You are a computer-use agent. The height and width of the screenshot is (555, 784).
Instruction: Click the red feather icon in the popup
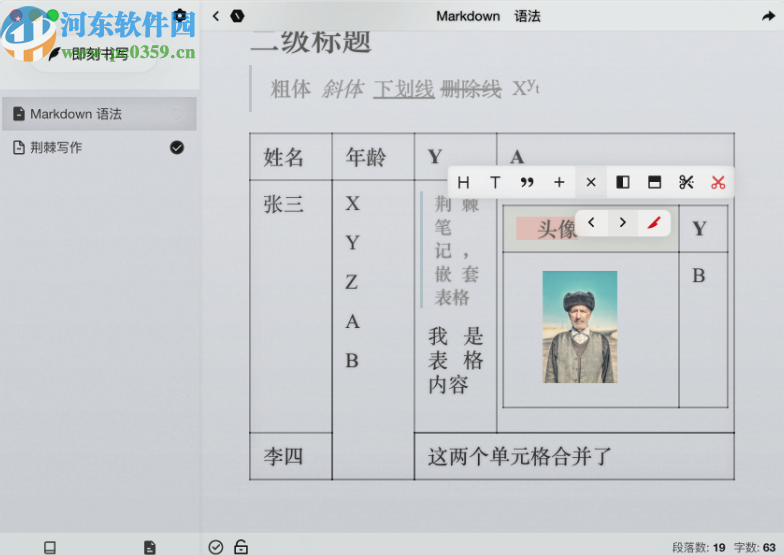tap(654, 222)
